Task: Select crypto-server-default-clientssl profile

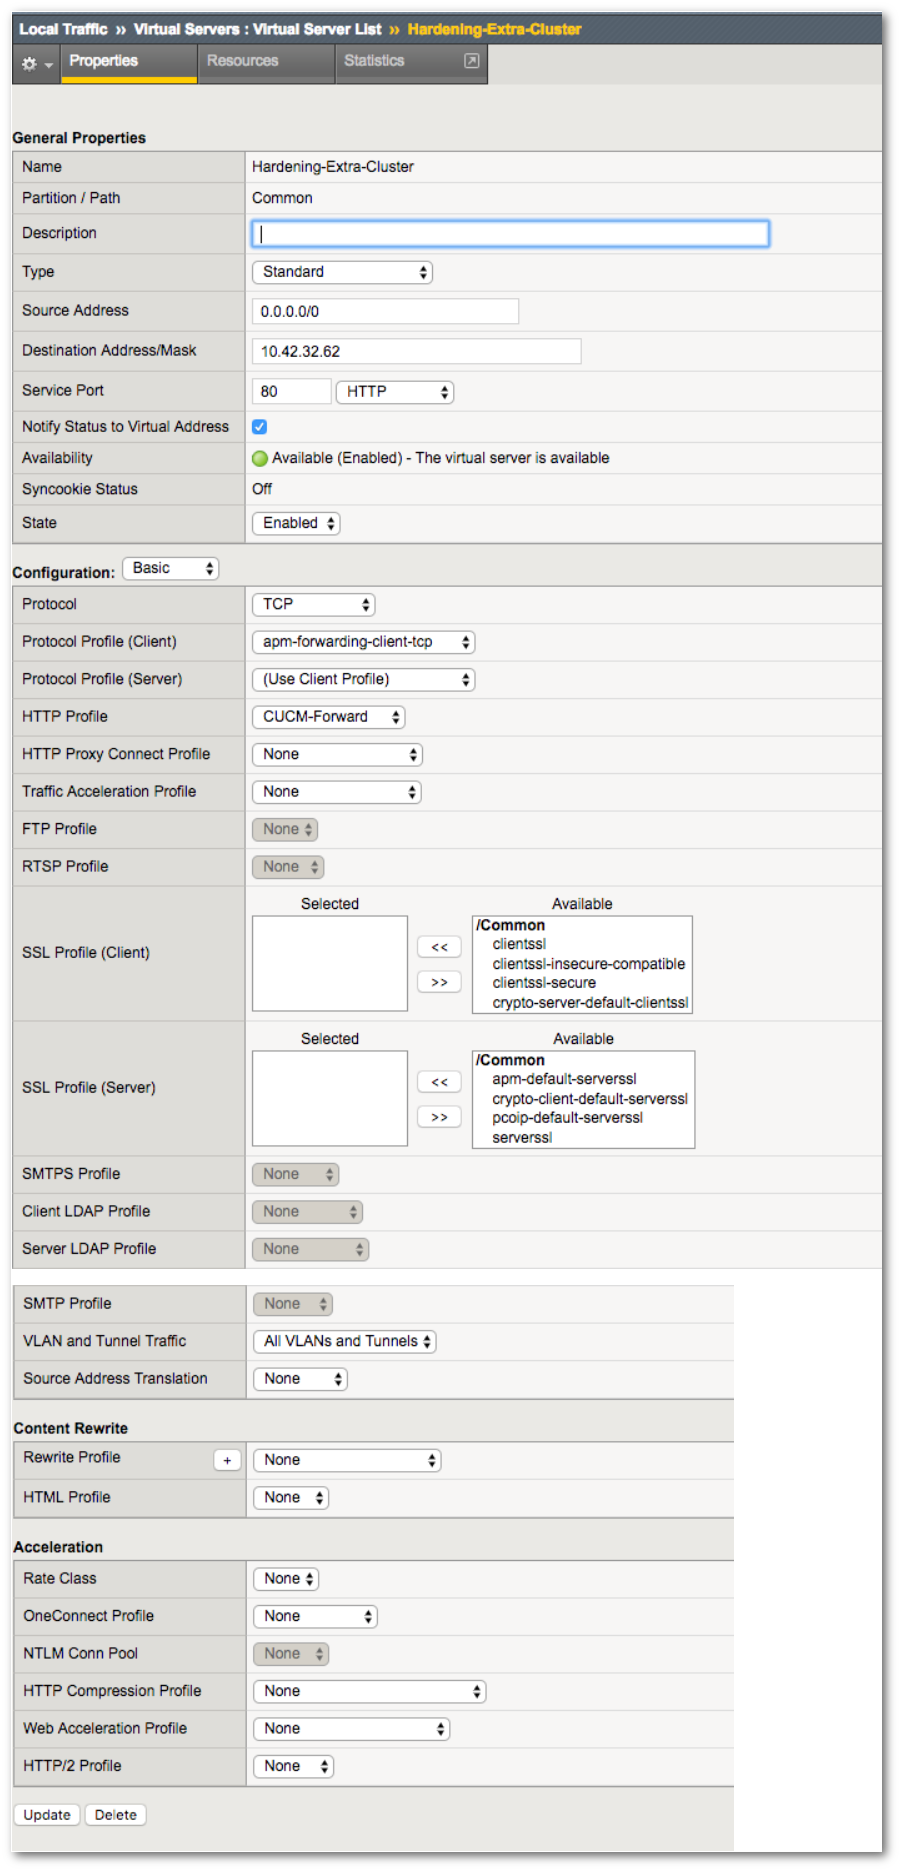Action: click(x=590, y=1003)
